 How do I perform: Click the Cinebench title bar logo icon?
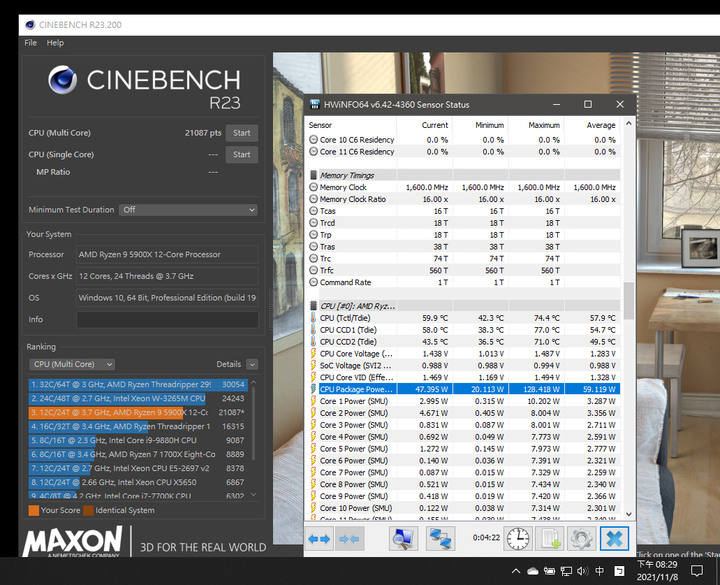pyautogui.click(x=30, y=25)
